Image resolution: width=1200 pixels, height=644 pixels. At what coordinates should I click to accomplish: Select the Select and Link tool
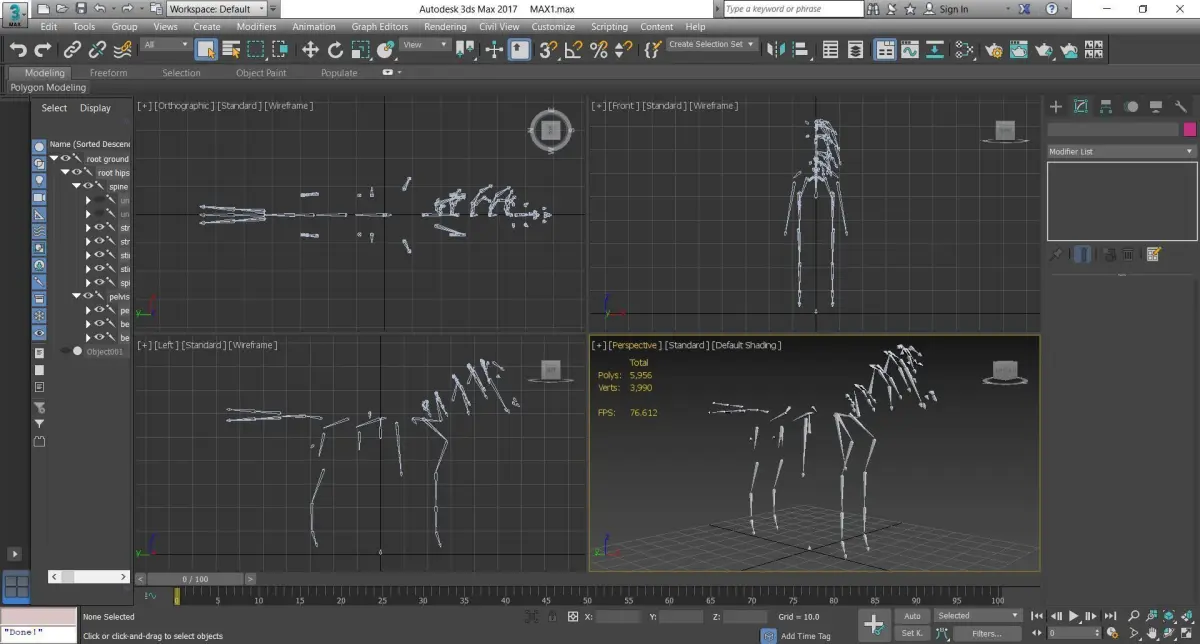click(73, 49)
